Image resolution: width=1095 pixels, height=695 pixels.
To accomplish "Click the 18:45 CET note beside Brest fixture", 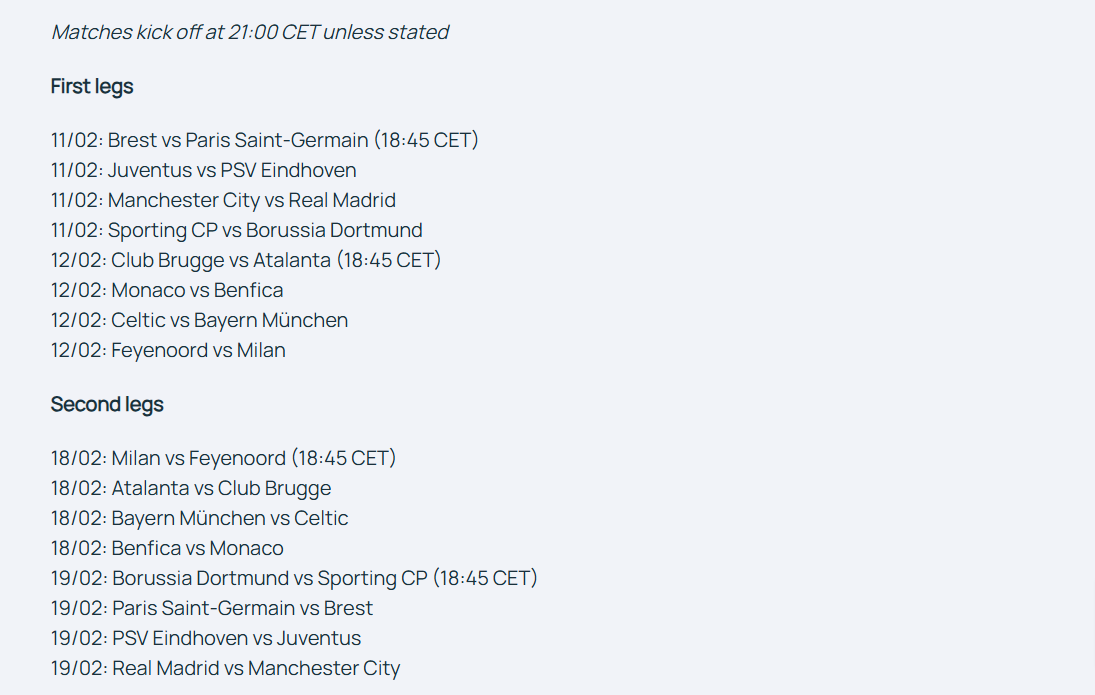I will point(426,140).
